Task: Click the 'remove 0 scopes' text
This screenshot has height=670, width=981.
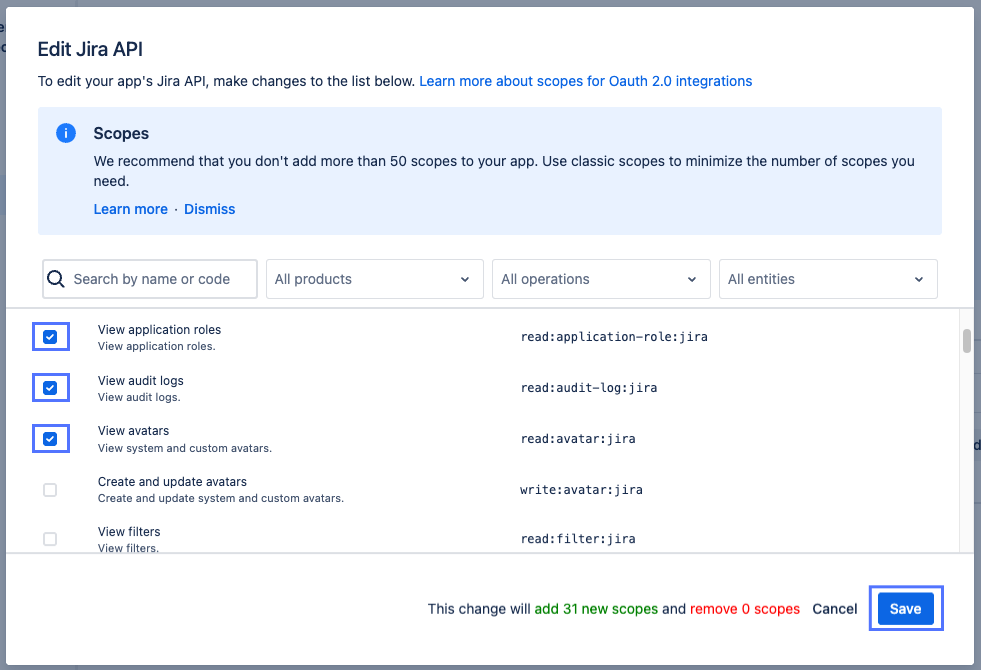Action: (745, 609)
